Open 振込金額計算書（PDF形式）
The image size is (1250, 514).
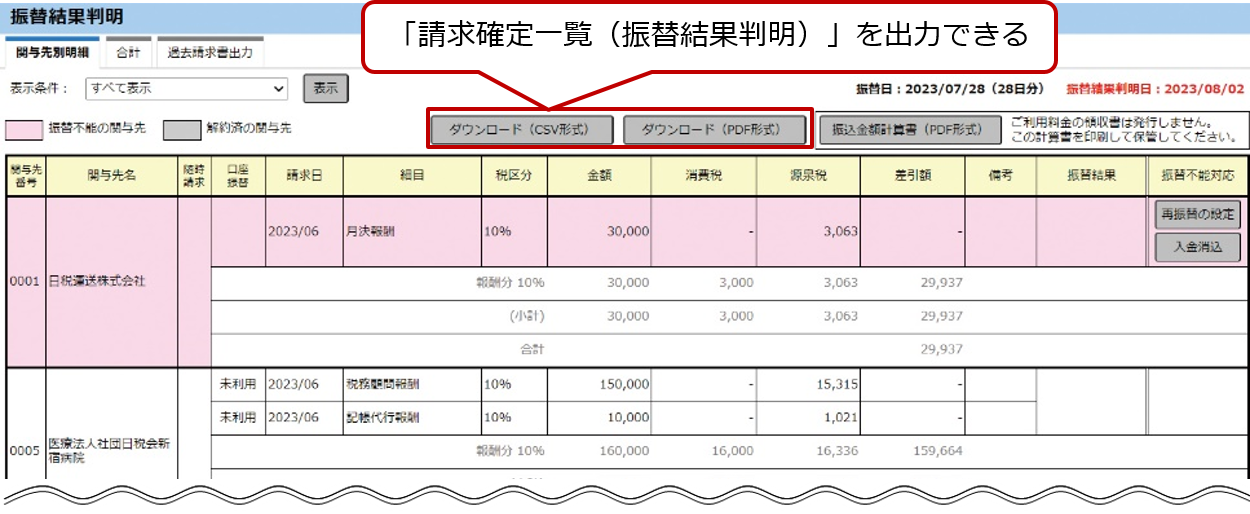[908, 129]
